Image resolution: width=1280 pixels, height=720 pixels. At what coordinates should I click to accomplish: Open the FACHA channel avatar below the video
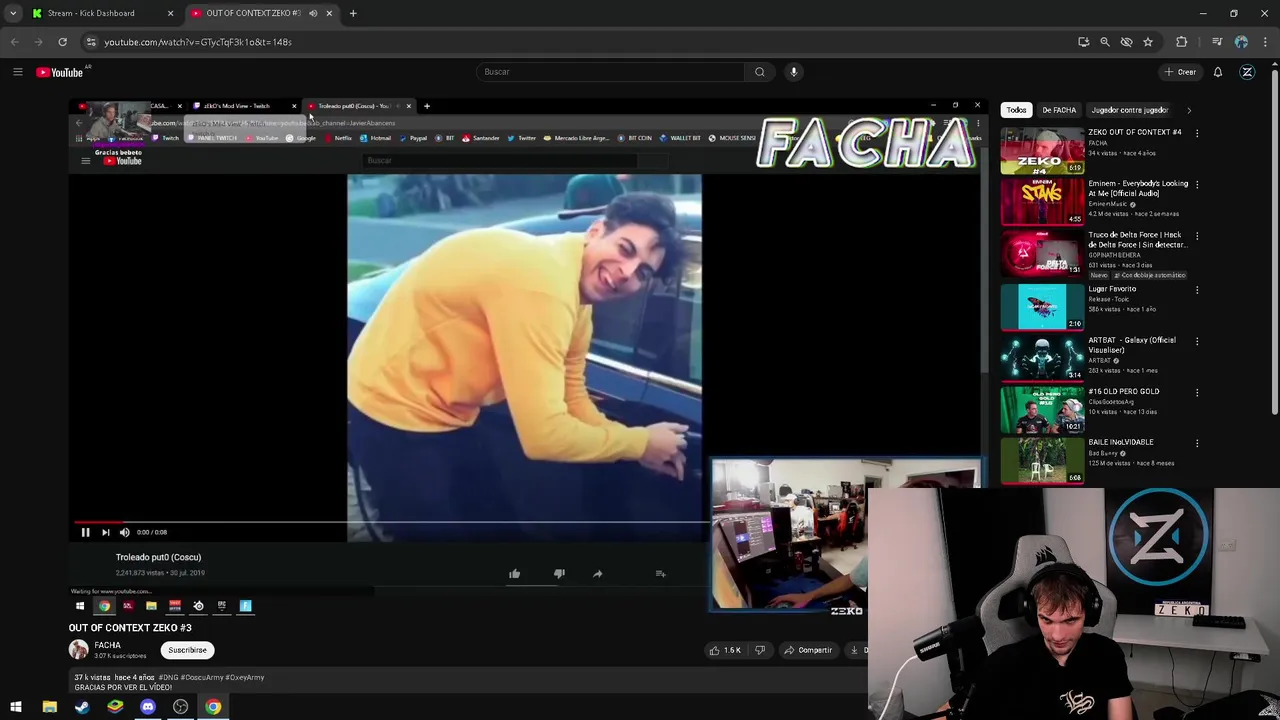78,650
